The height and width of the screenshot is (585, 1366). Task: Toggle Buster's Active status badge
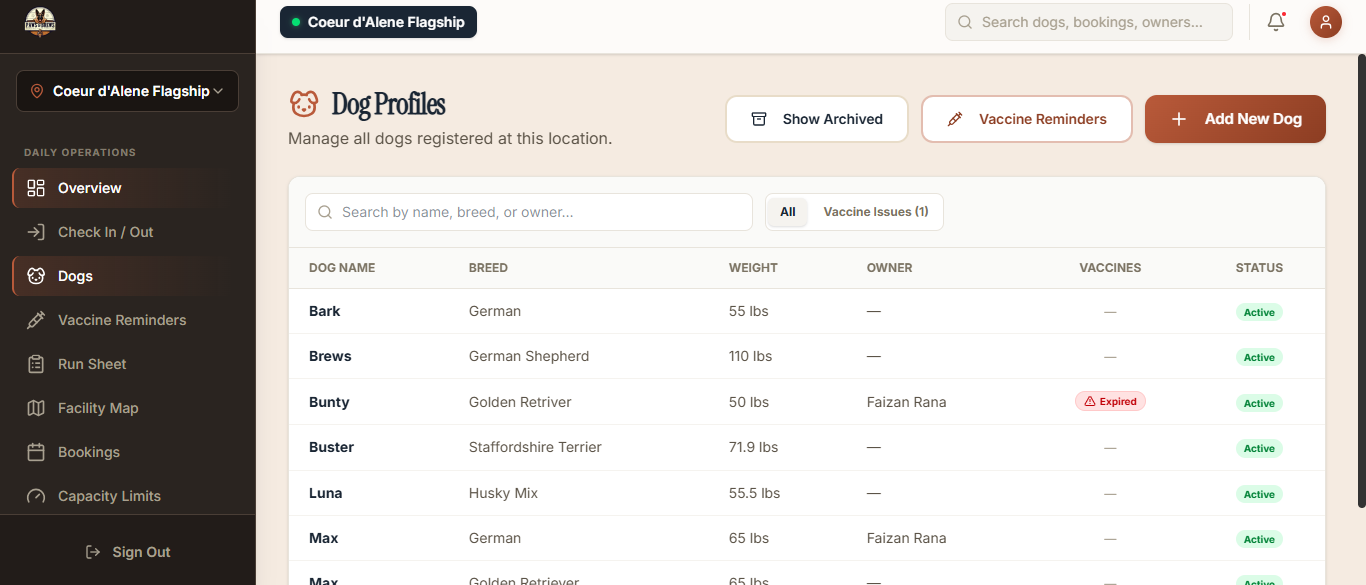coord(1258,448)
